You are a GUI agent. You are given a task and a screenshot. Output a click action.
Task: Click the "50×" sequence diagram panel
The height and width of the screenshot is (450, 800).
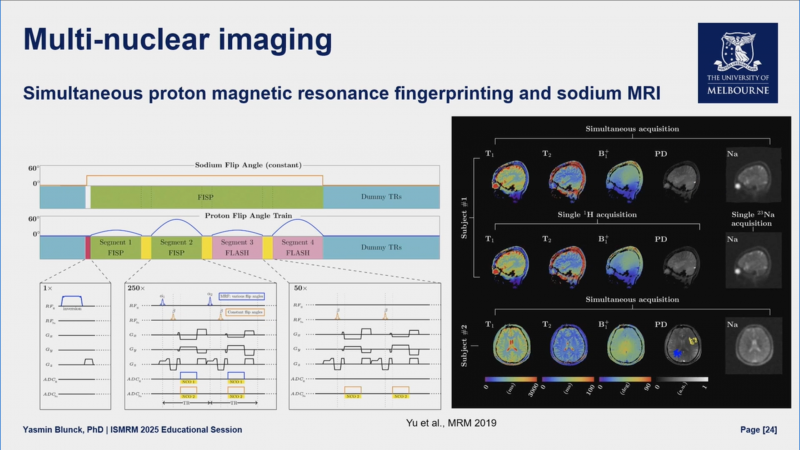(x=365, y=346)
